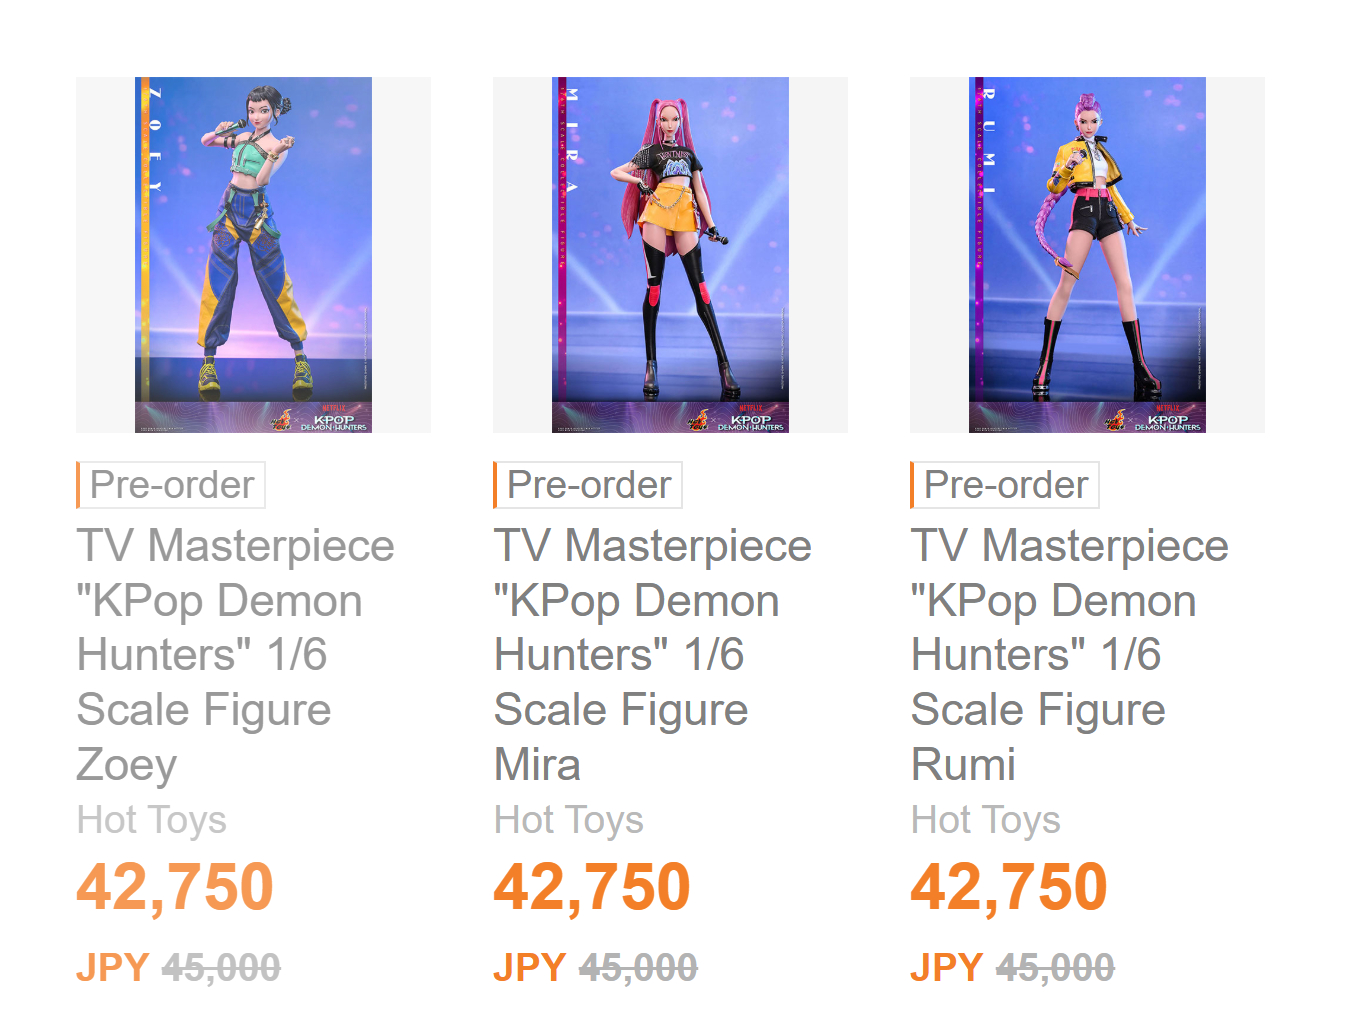This screenshot has width=1345, height=1018.
Task: Select the 42,750 price of Mira figure
Action: (x=592, y=887)
